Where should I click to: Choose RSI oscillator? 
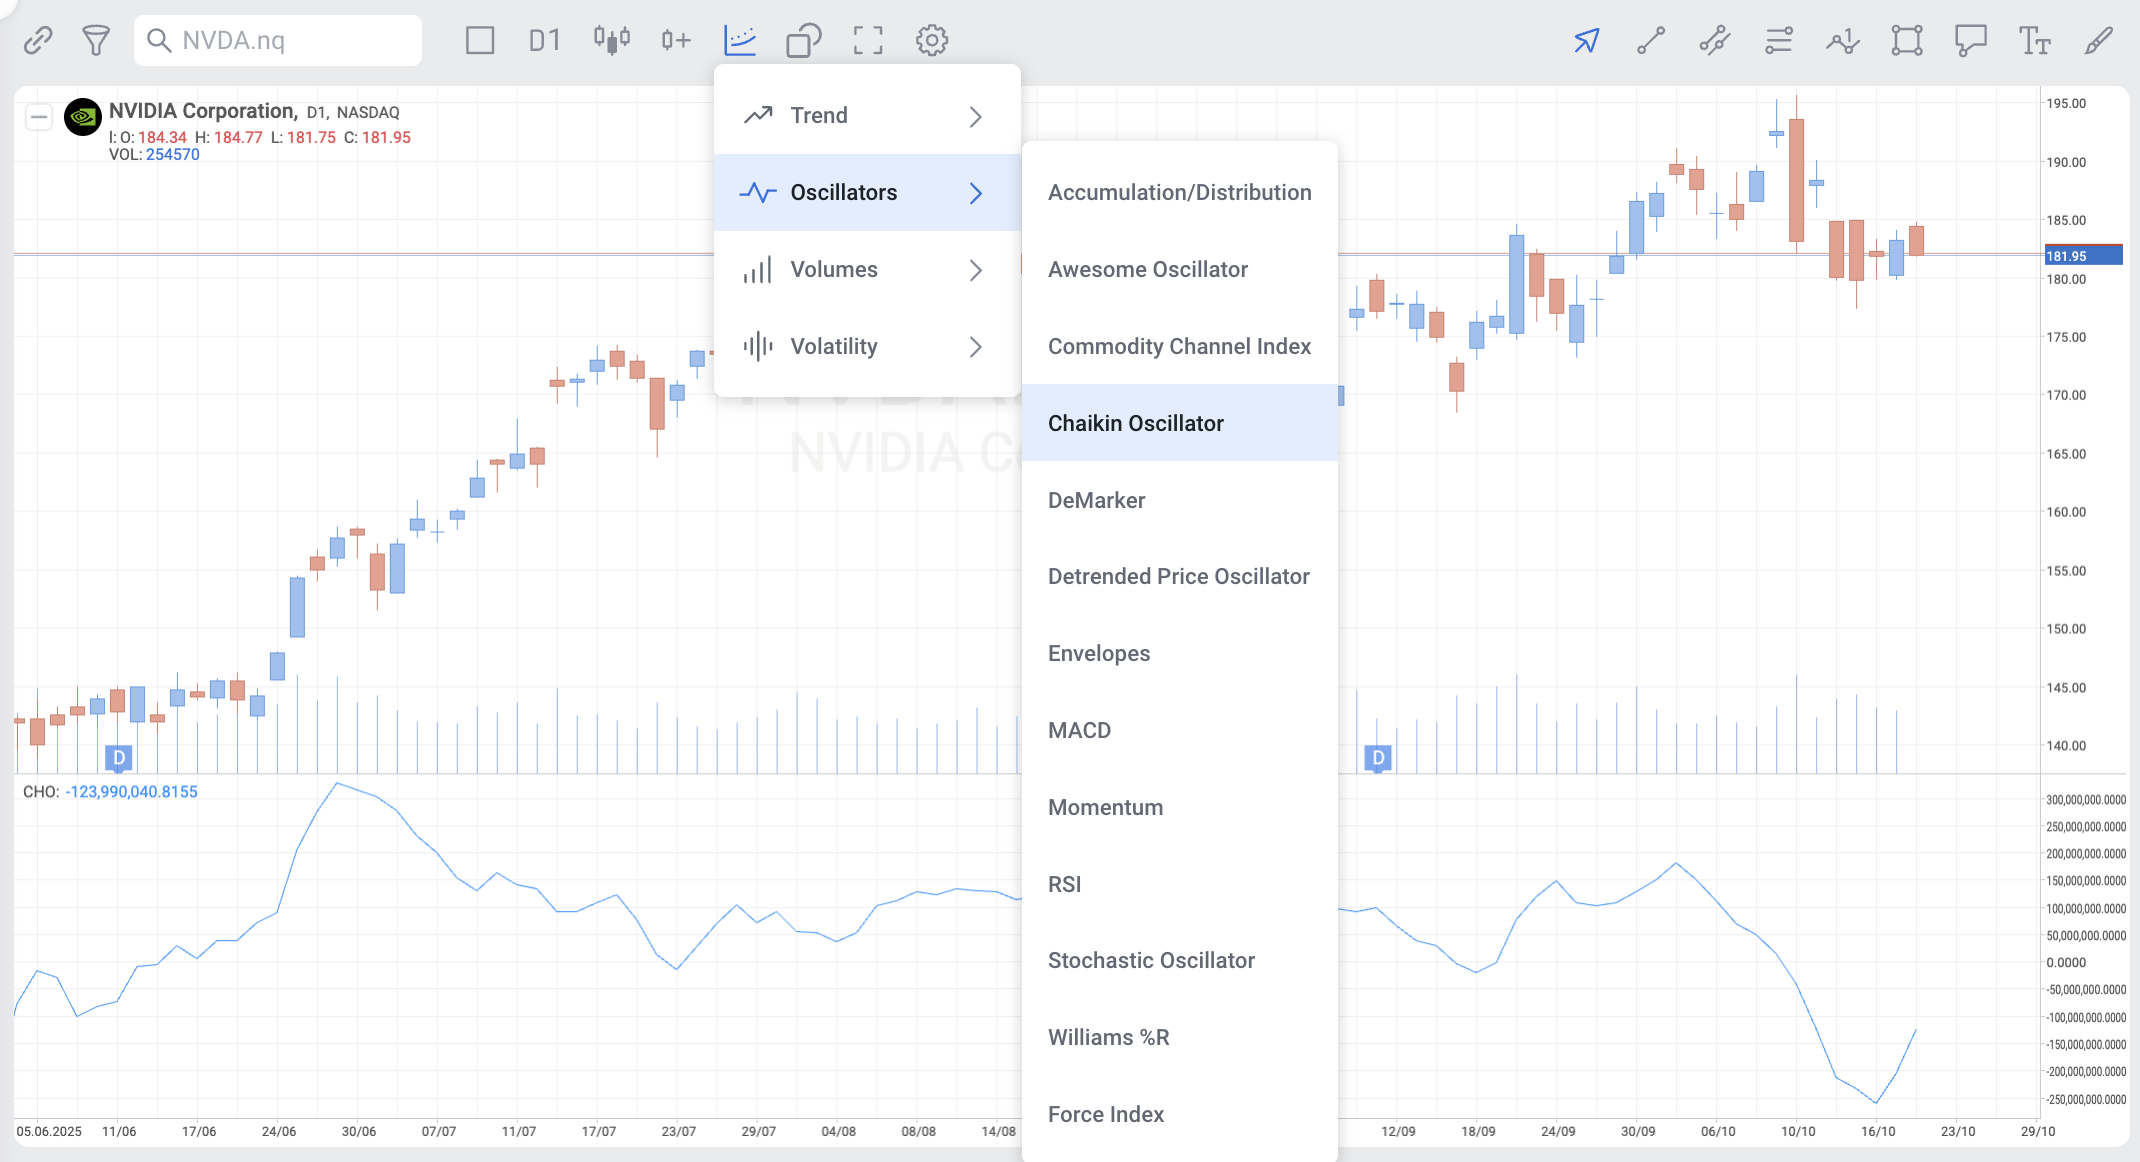(1065, 885)
